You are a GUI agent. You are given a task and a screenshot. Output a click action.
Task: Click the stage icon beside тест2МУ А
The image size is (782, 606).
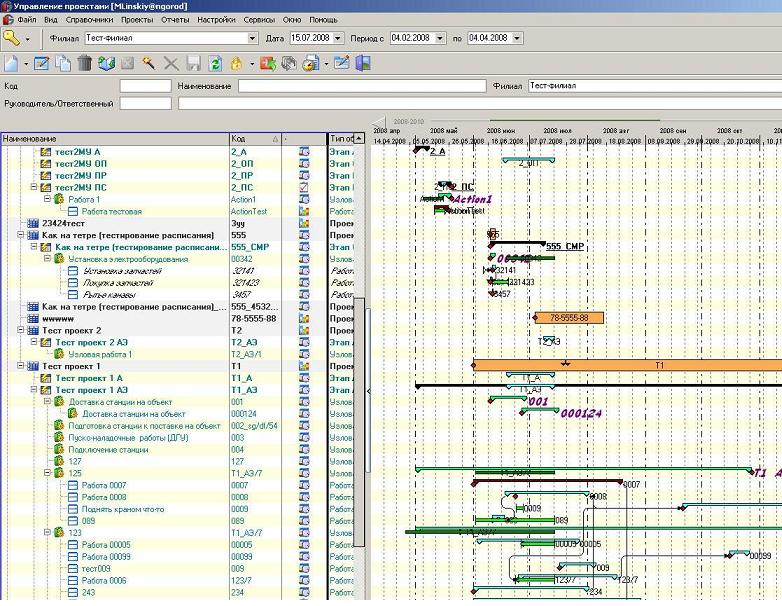pyautogui.click(x=45, y=152)
